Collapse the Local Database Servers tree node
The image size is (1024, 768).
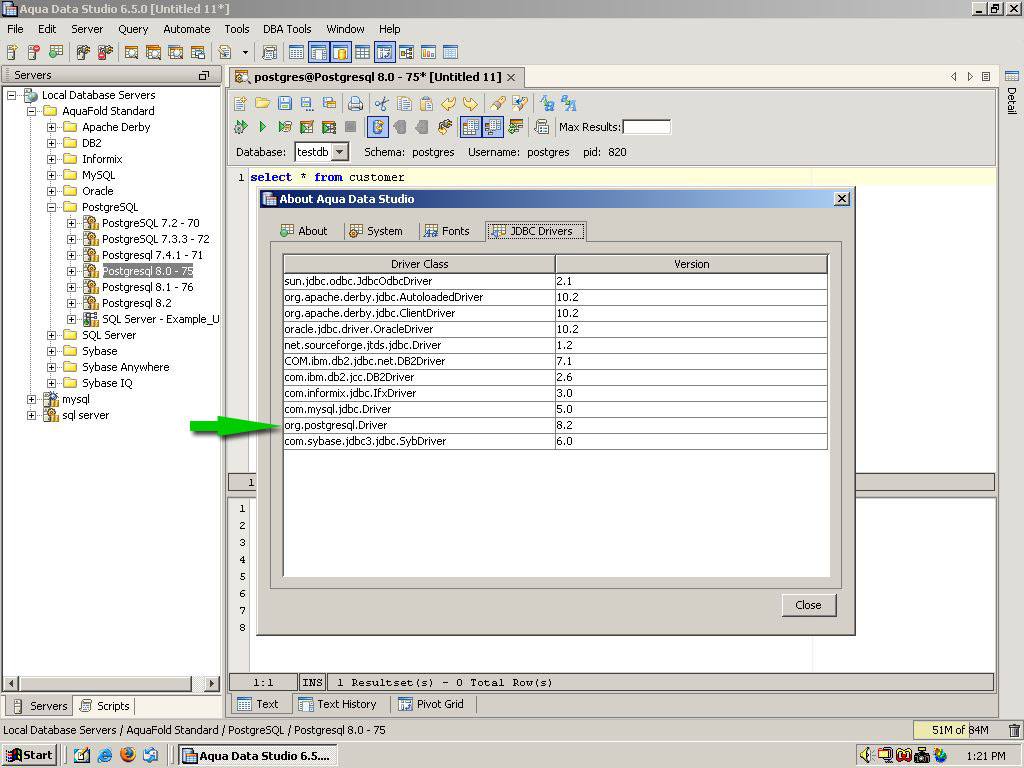pyautogui.click(x=11, y=95)
